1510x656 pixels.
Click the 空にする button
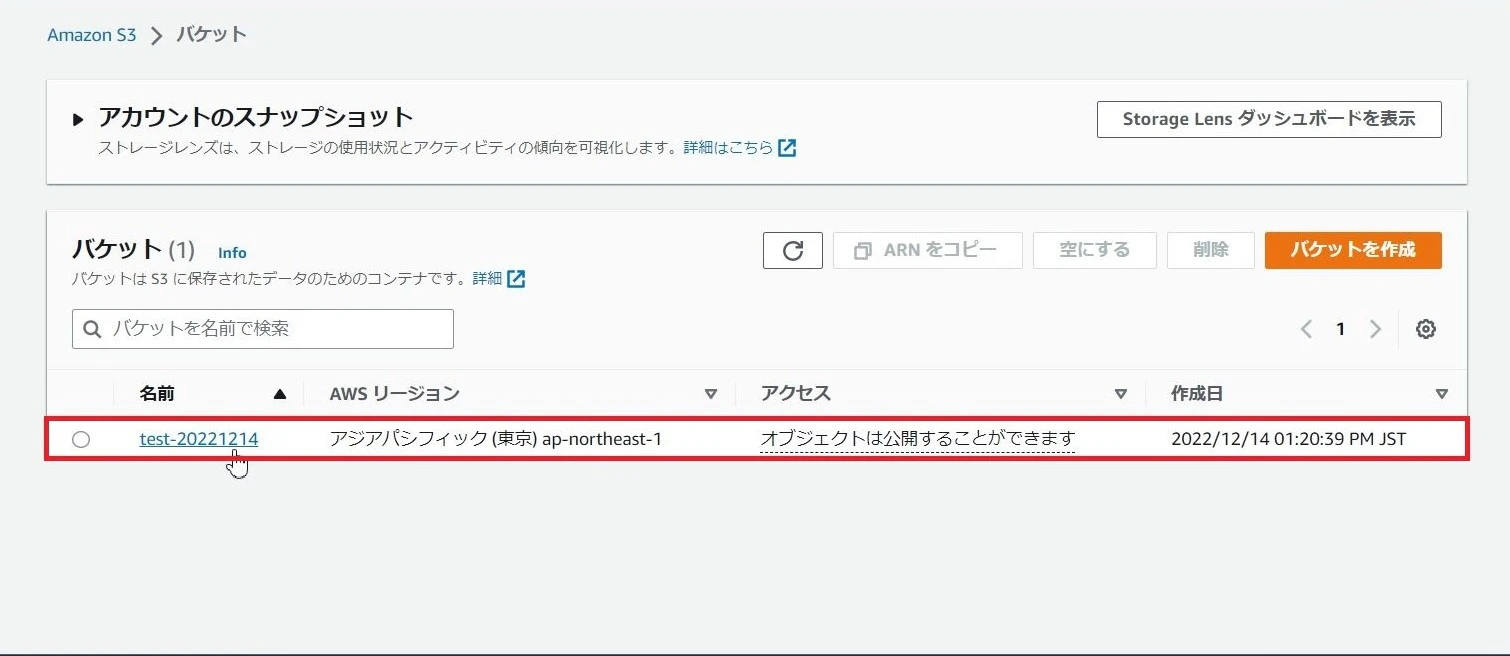click(1094, 250)
